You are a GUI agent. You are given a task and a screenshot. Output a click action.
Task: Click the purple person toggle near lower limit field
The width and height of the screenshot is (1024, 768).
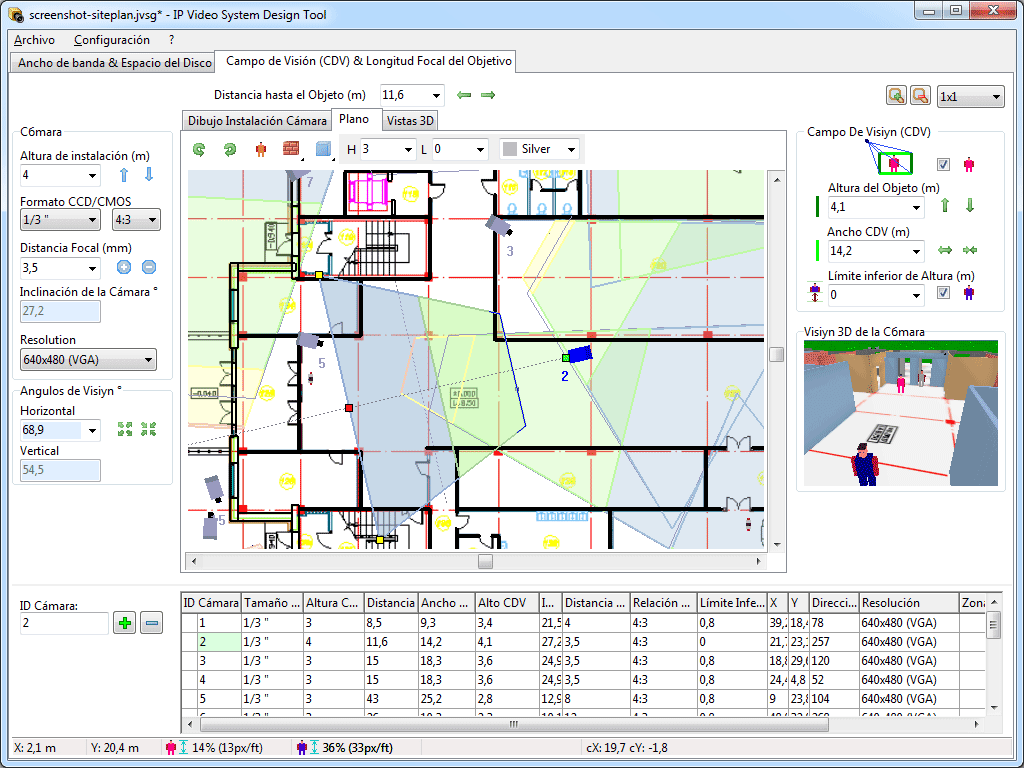967,292
